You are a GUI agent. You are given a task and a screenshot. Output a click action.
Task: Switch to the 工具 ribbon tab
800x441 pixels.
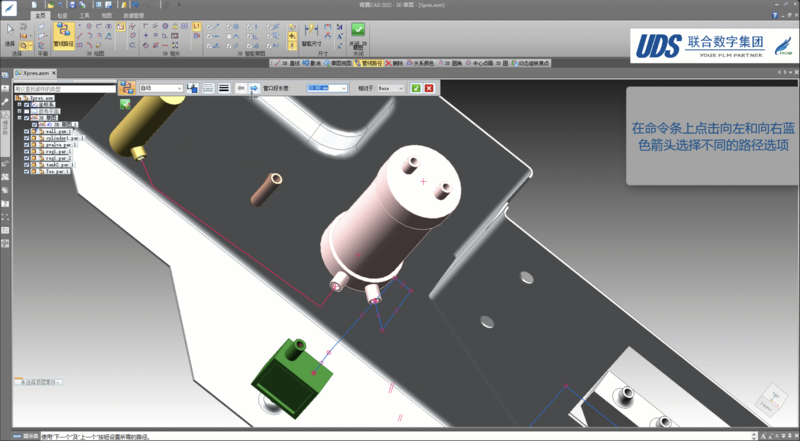86,17
